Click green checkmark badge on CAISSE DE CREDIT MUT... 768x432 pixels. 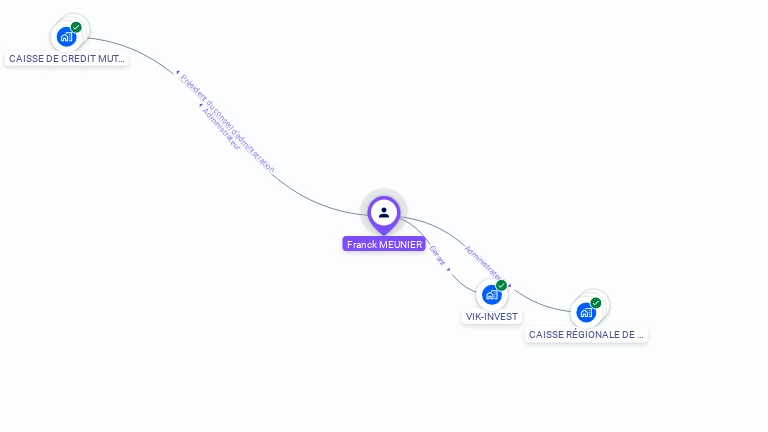point(76,27)
